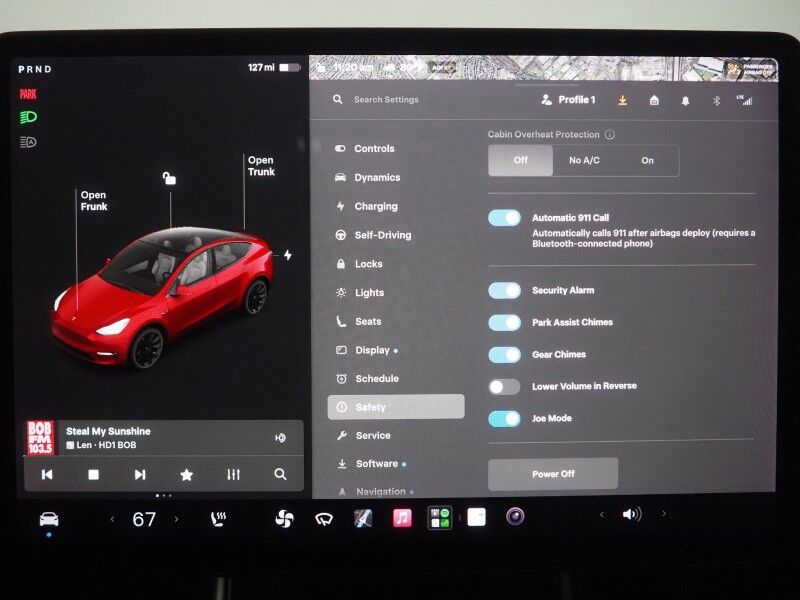The image size is (800, 600).
Task: Click the HomeLink garage icon
Action: (x=654, y=100)
